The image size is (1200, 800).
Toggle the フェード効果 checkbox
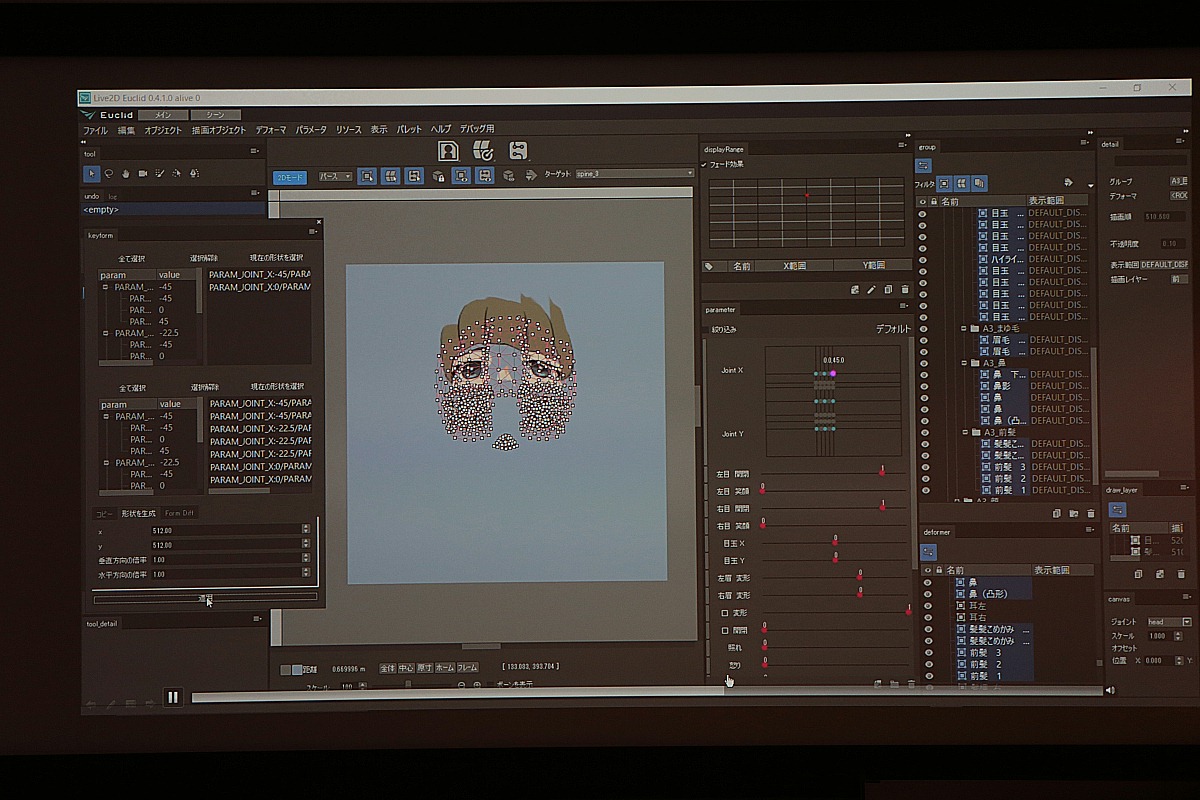(x=704, y=164)
